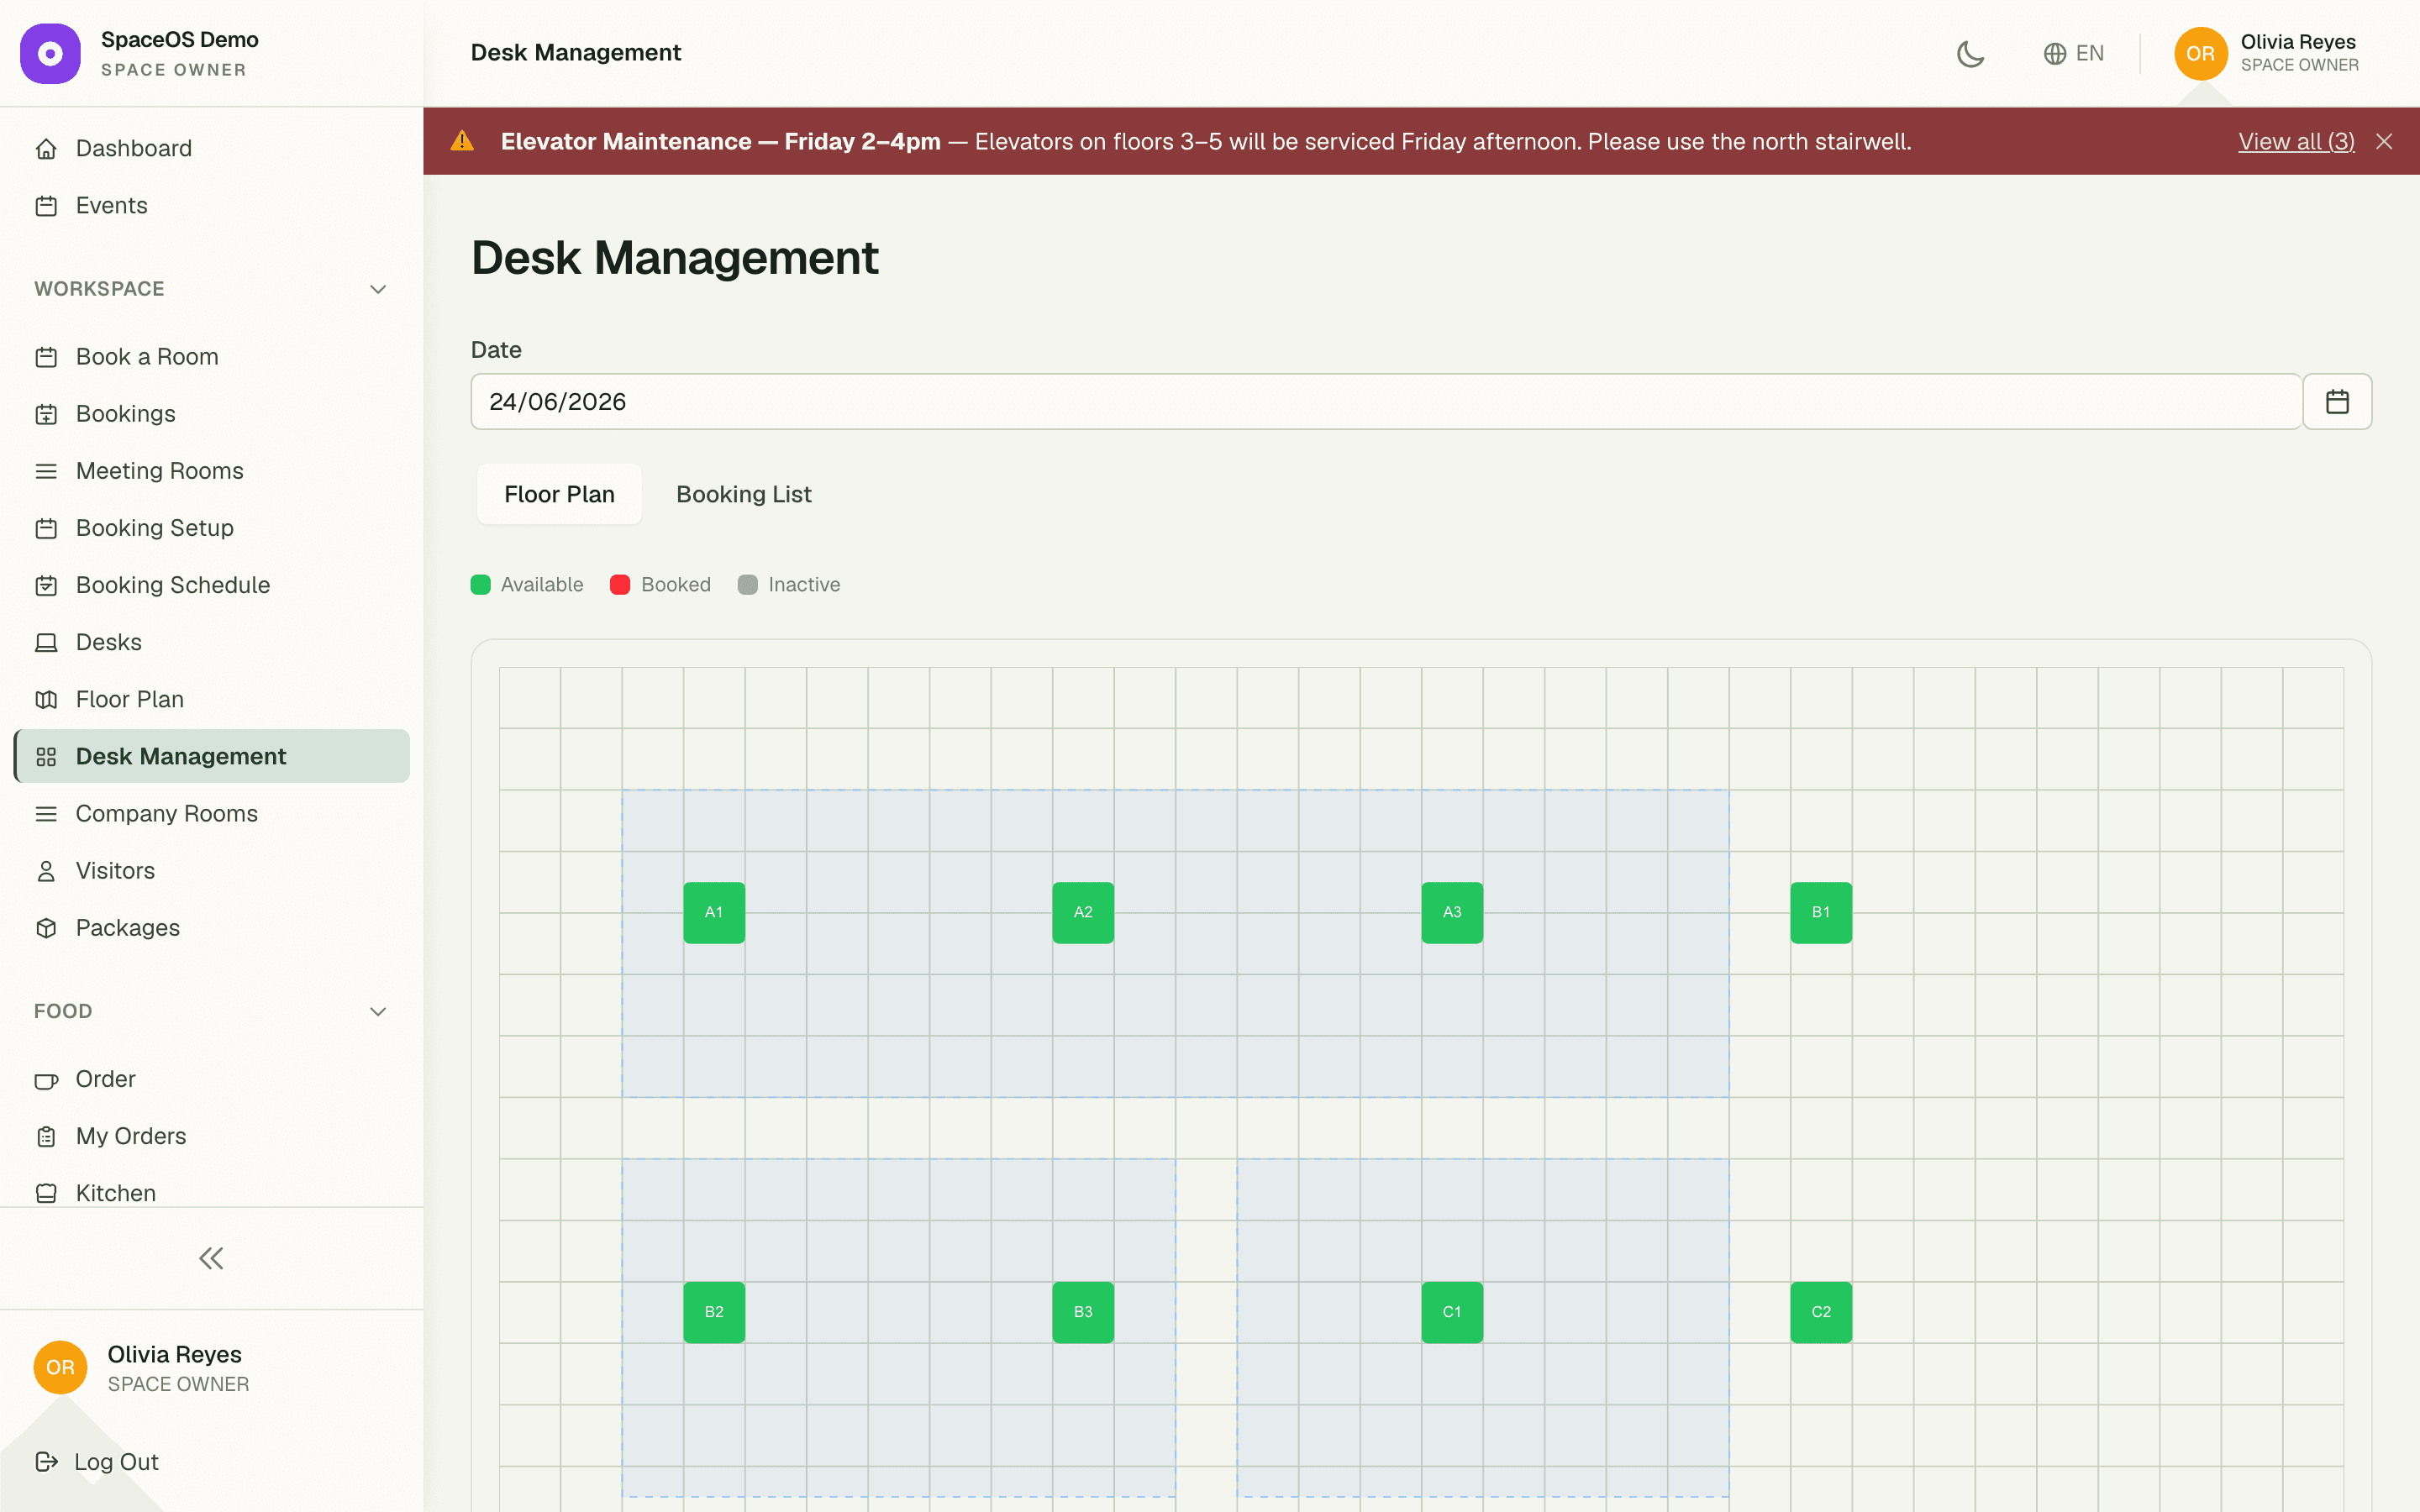
Task: Open Events calendar icon in sidebar
Action: (x=46, y=206)
